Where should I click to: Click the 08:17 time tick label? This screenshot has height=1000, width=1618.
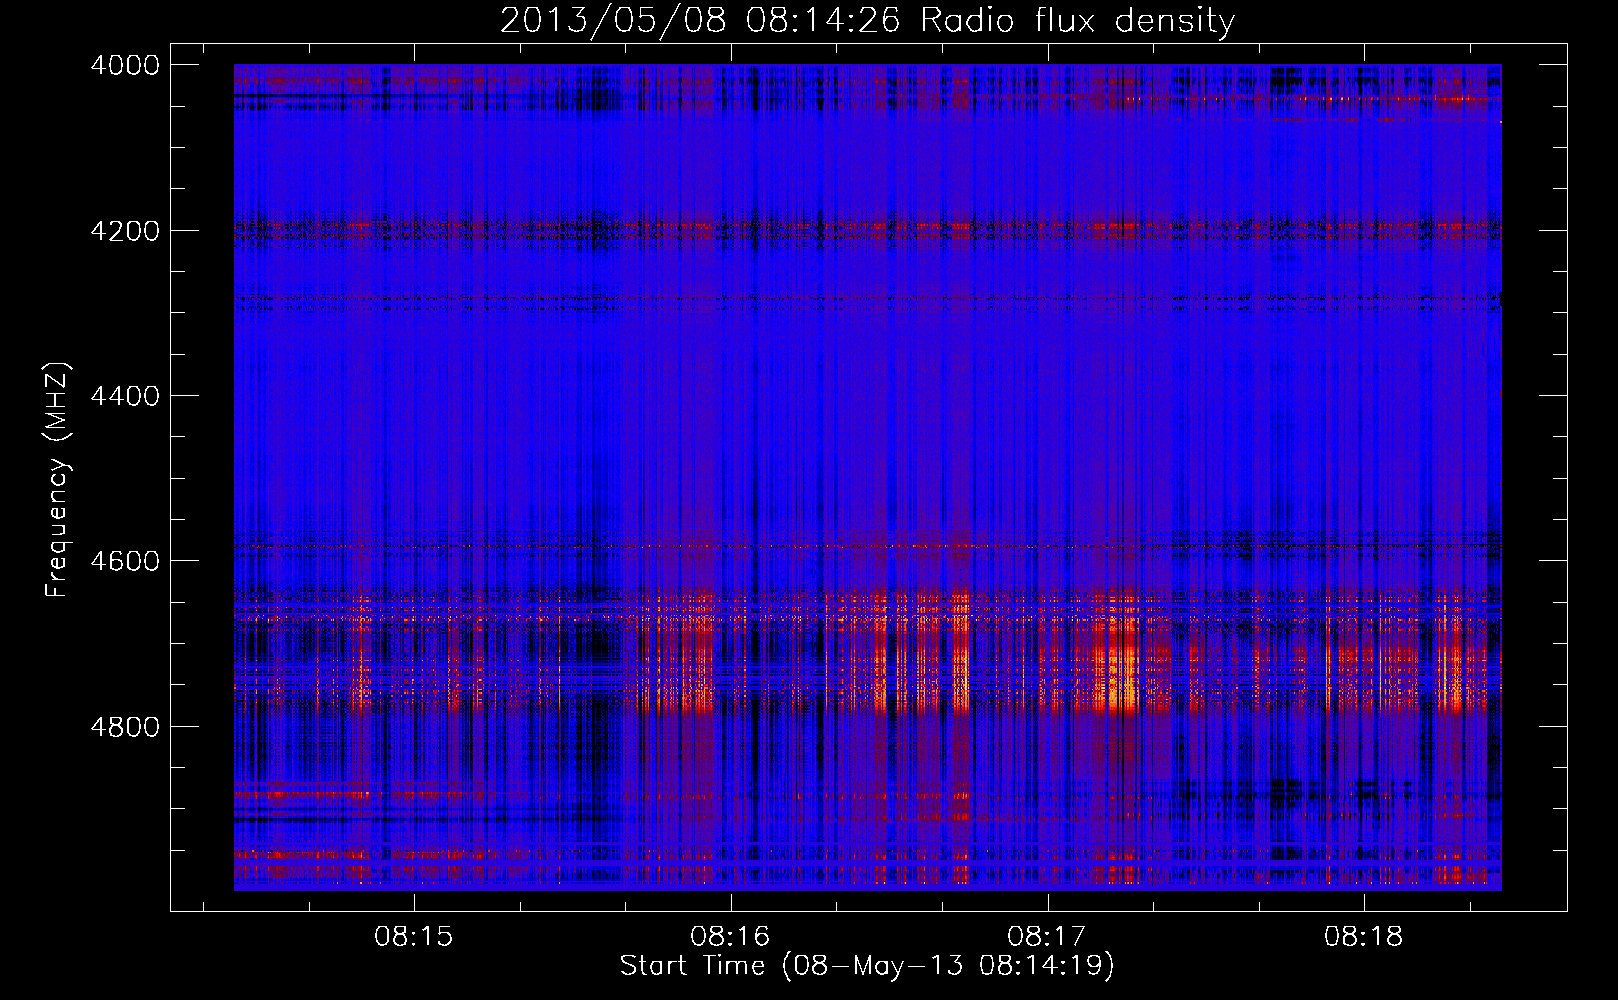[1047, 937]
